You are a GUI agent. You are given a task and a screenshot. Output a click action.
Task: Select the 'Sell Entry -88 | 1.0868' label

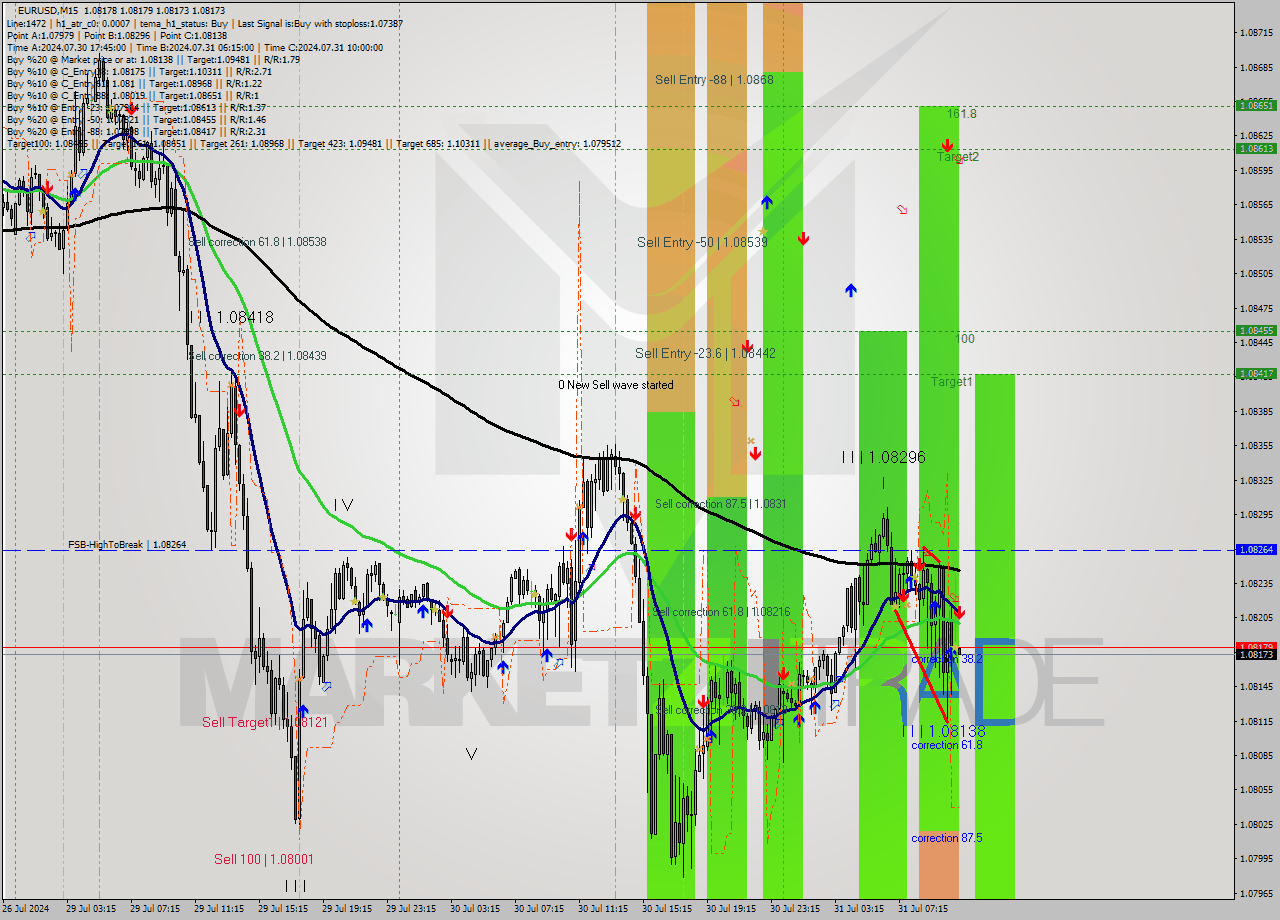pos(714,79)
